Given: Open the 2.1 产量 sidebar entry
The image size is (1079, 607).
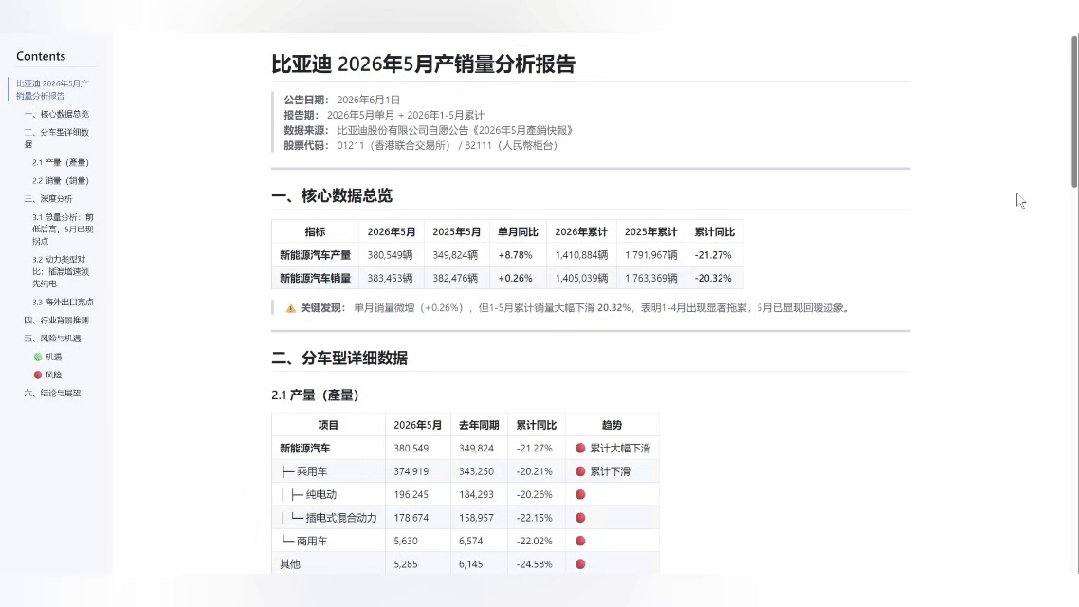Looking at the screenshot, I should point(61,162).
